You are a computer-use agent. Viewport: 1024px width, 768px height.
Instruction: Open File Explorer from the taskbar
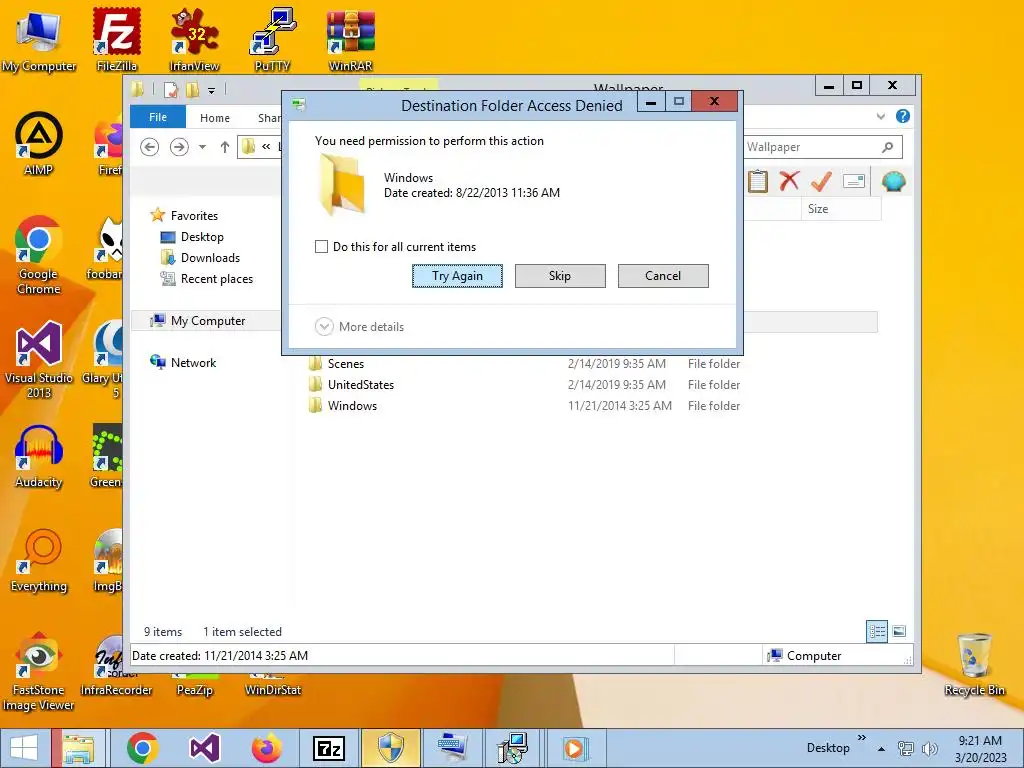click(x=78, y=748)
